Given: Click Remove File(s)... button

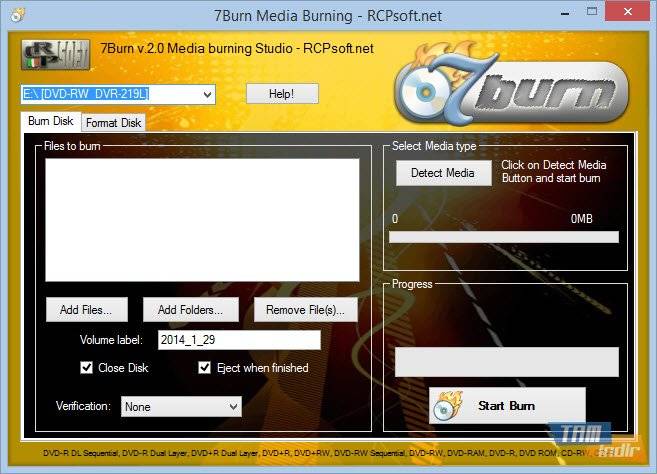Looking at the screenshot, I should (305, 310).
